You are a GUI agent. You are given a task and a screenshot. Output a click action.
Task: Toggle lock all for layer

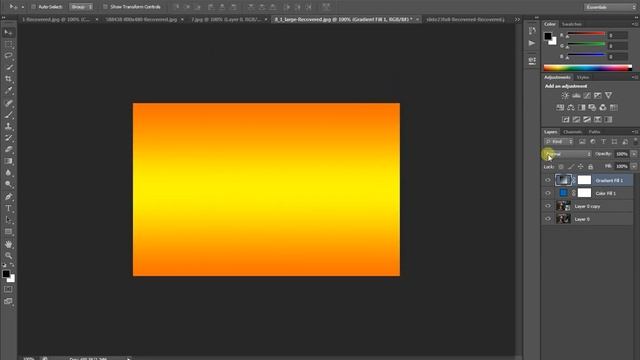(x=590, y=167)
